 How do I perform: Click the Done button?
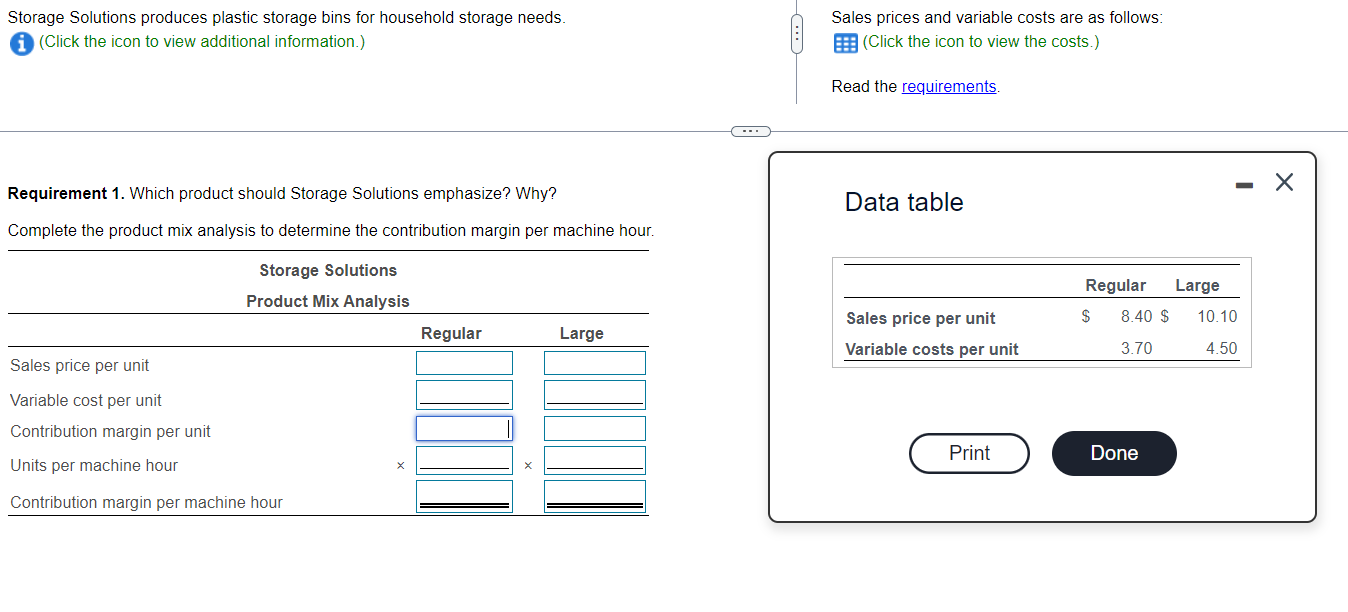[1113, 453]
